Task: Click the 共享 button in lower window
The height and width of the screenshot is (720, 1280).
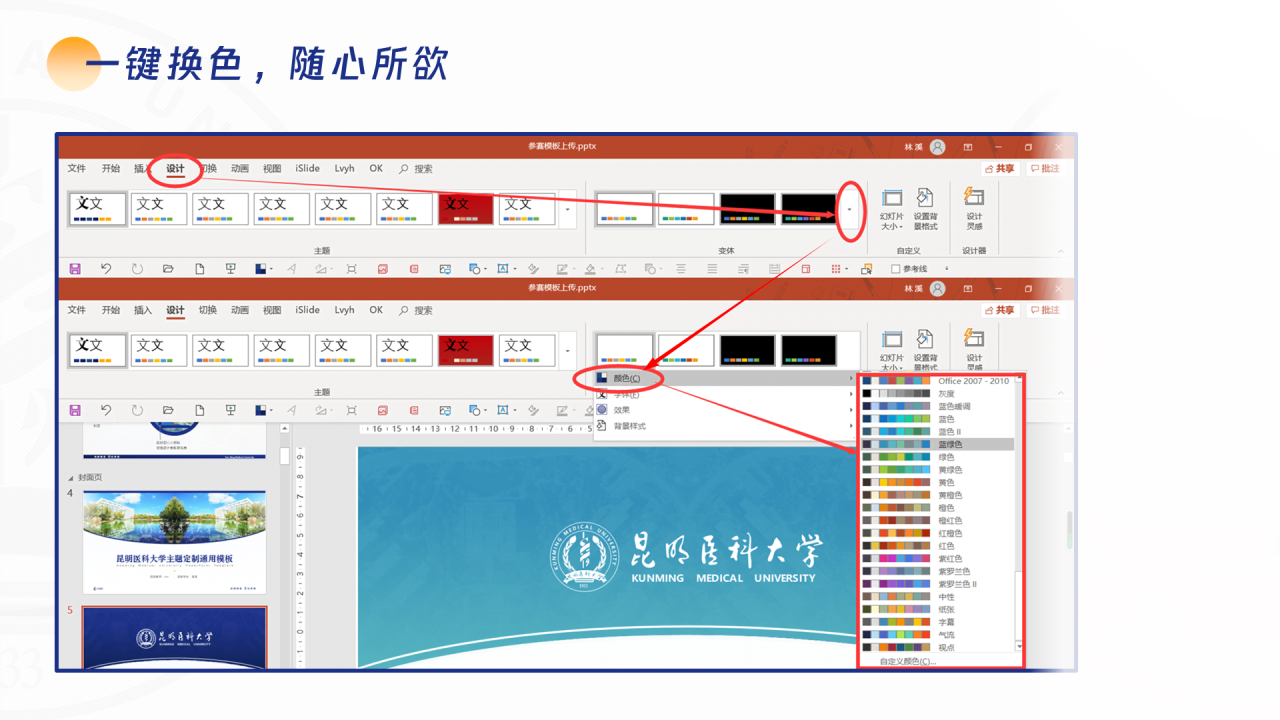Action: 1000,311
